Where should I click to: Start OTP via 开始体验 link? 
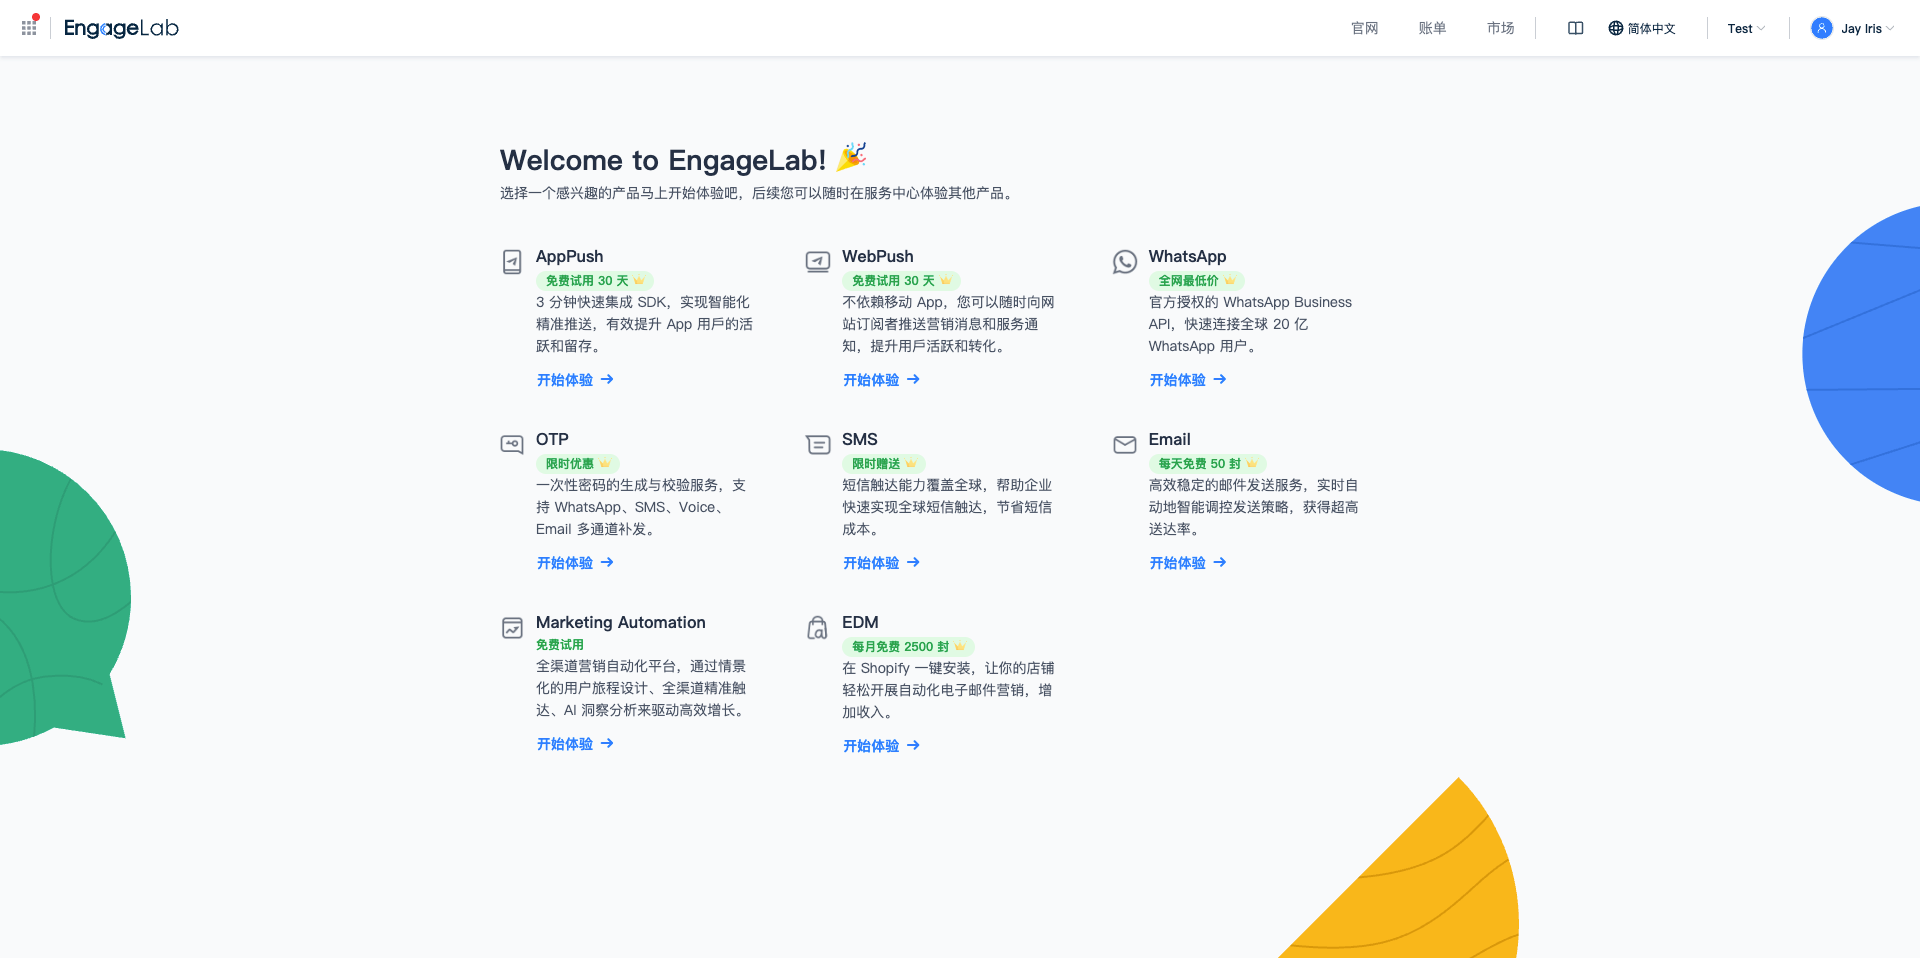click(x=575, y=563)
